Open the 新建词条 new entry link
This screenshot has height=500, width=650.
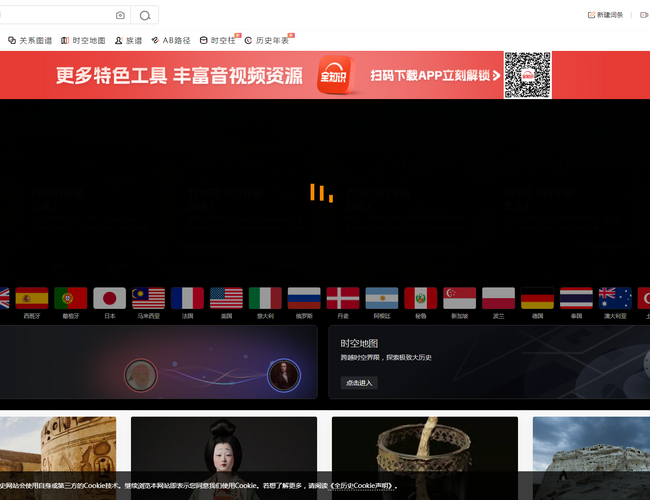605,15
